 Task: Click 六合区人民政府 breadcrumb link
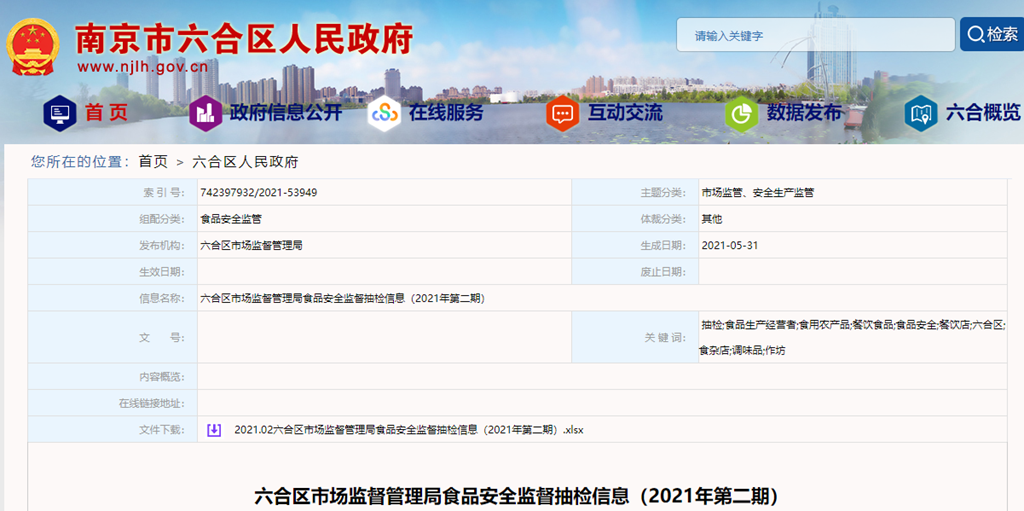point(244,161)
